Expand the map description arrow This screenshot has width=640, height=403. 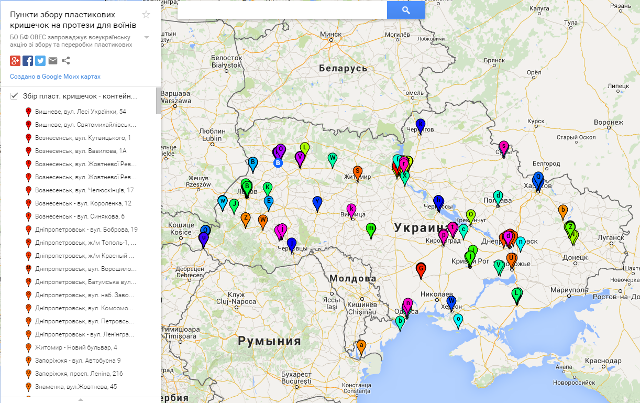(x=146, y=35)
